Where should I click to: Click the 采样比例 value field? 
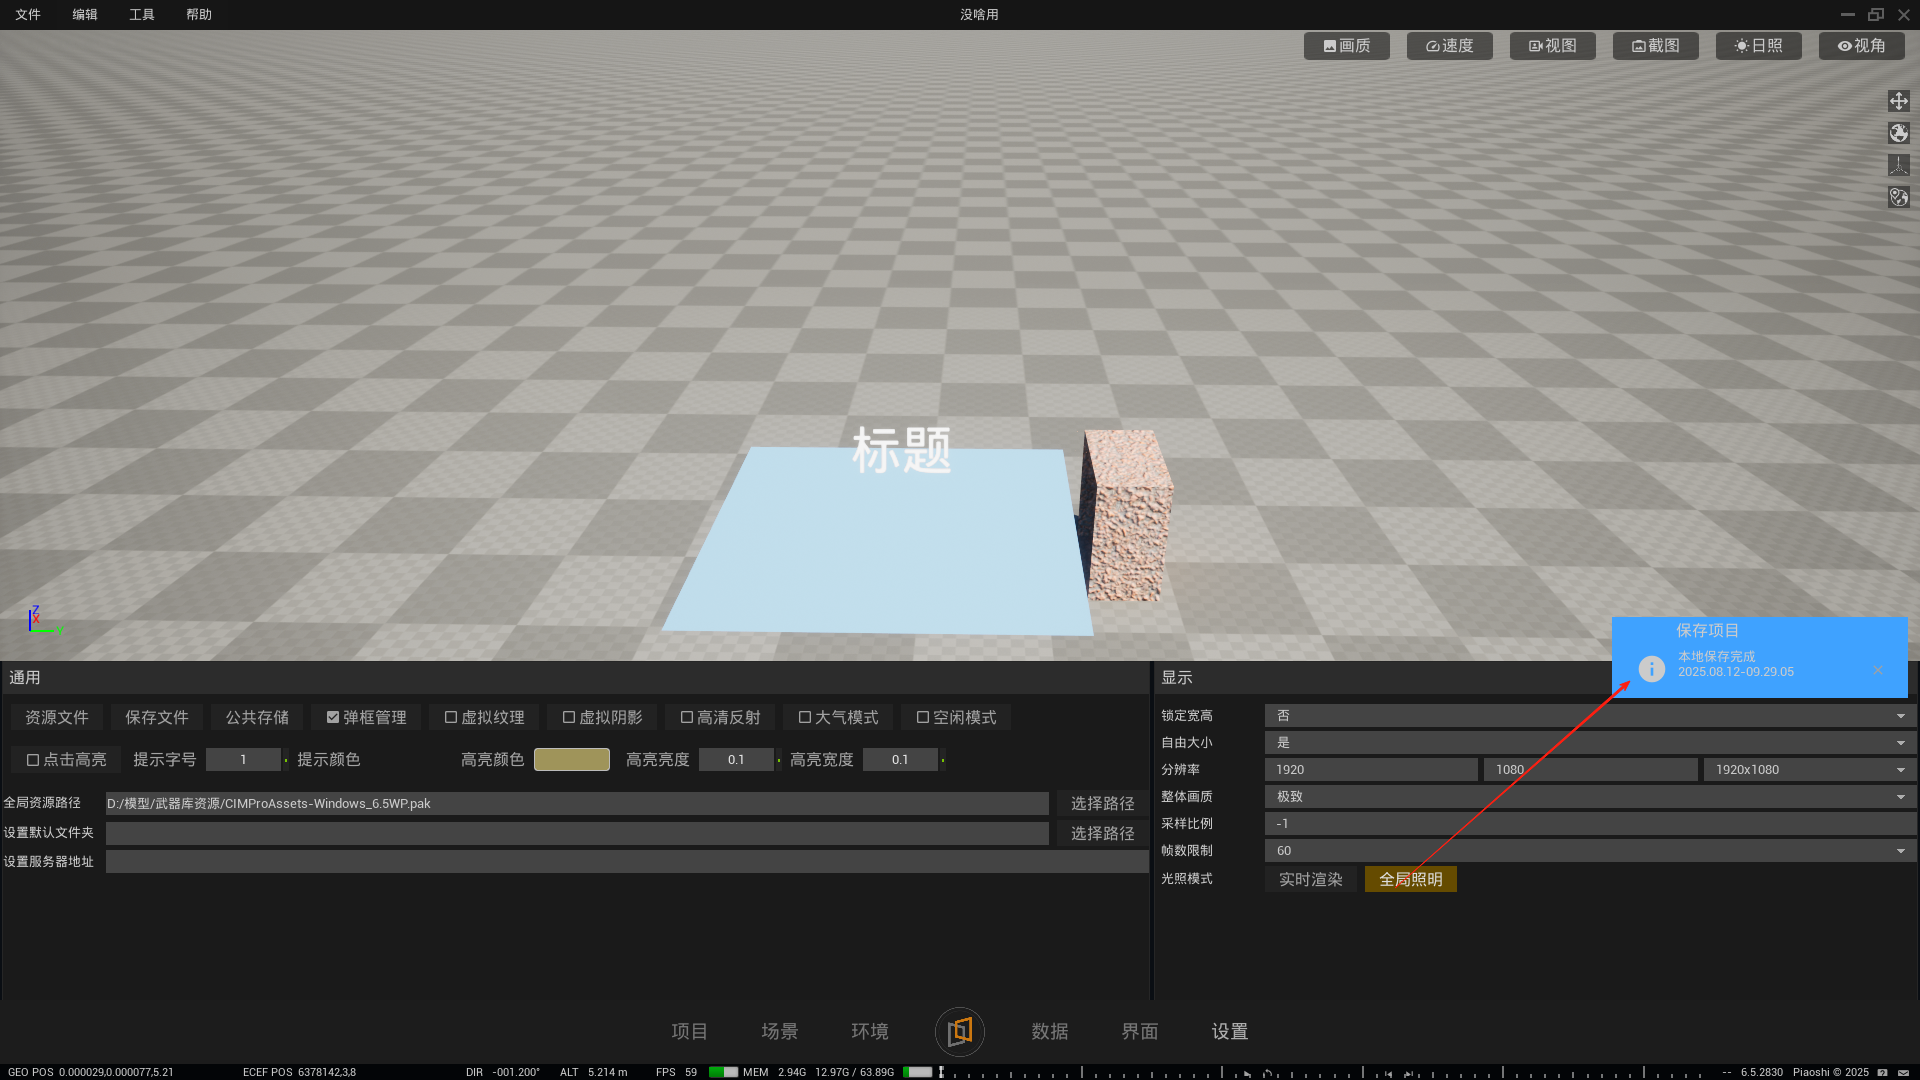coord(1590,823)
